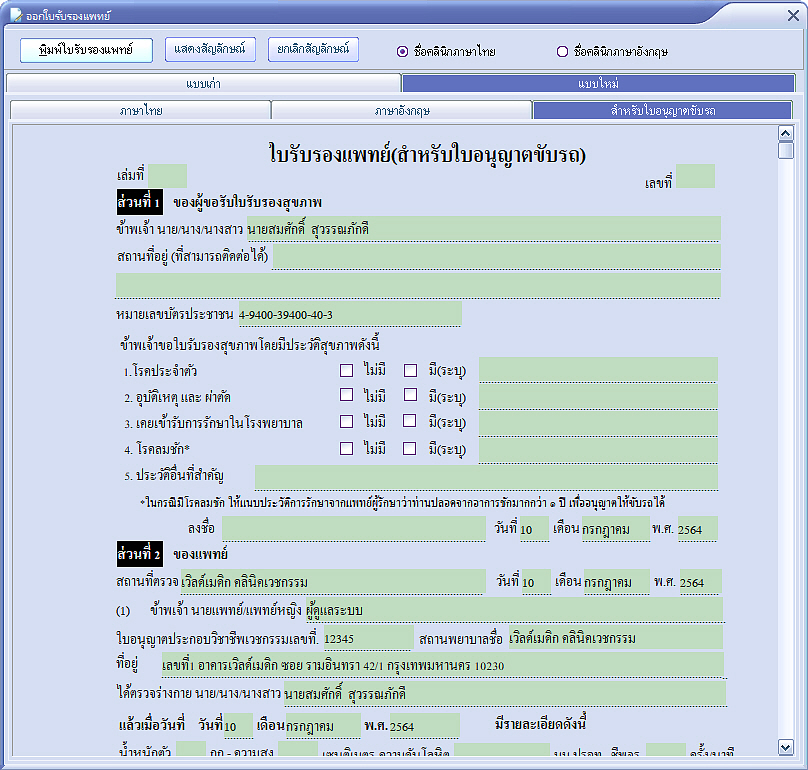The height and width of the screenshot is (770, 808).
Task: Switch to the แบบเก่า tab
Action: (x=204, y=83)
